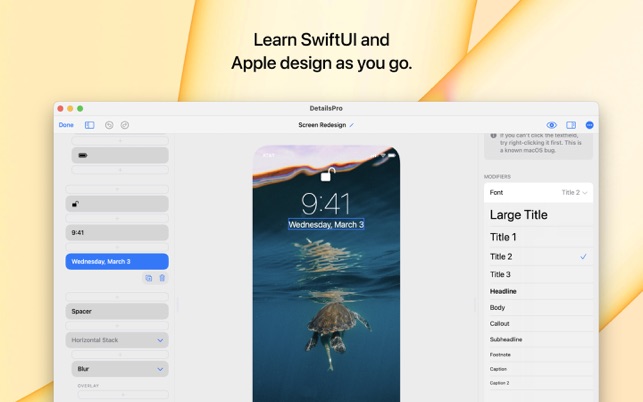Click the duplicate layer icon

148,278
